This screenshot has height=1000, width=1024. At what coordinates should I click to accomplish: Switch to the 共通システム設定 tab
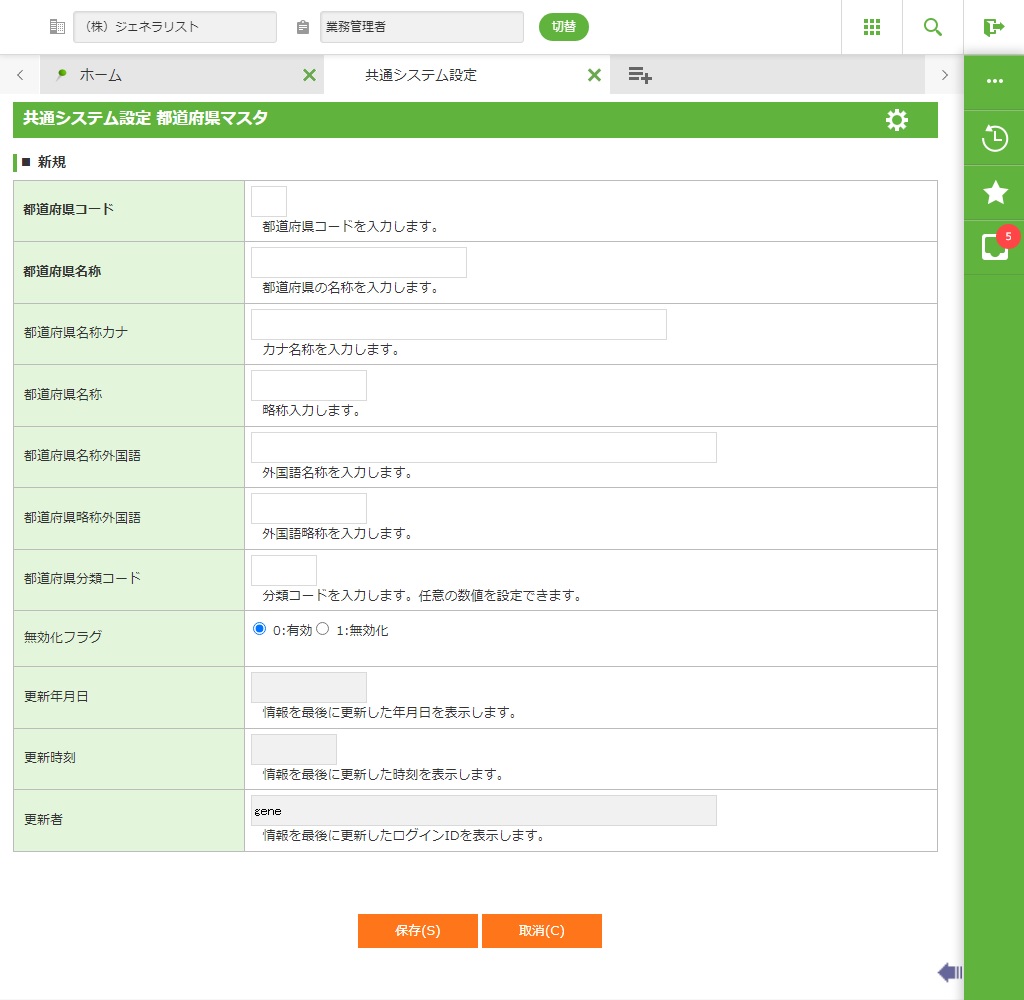point(421,75)
